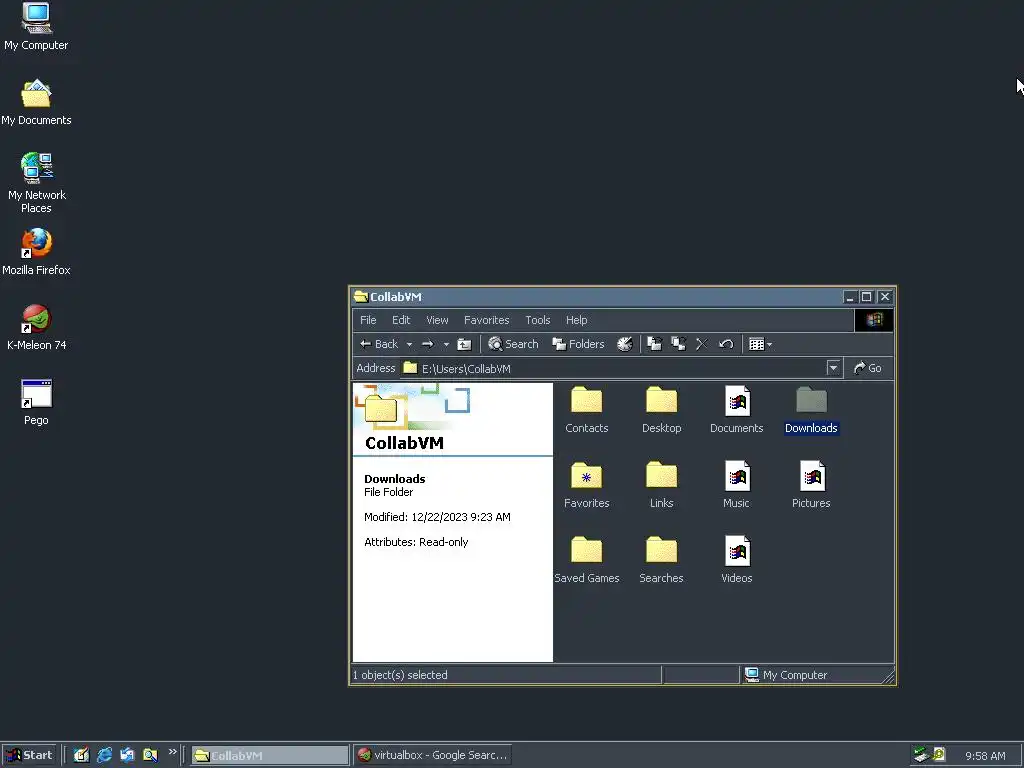
Task: Switch to virtualbox Google Search taskbar button
Action: pos(432,756)
